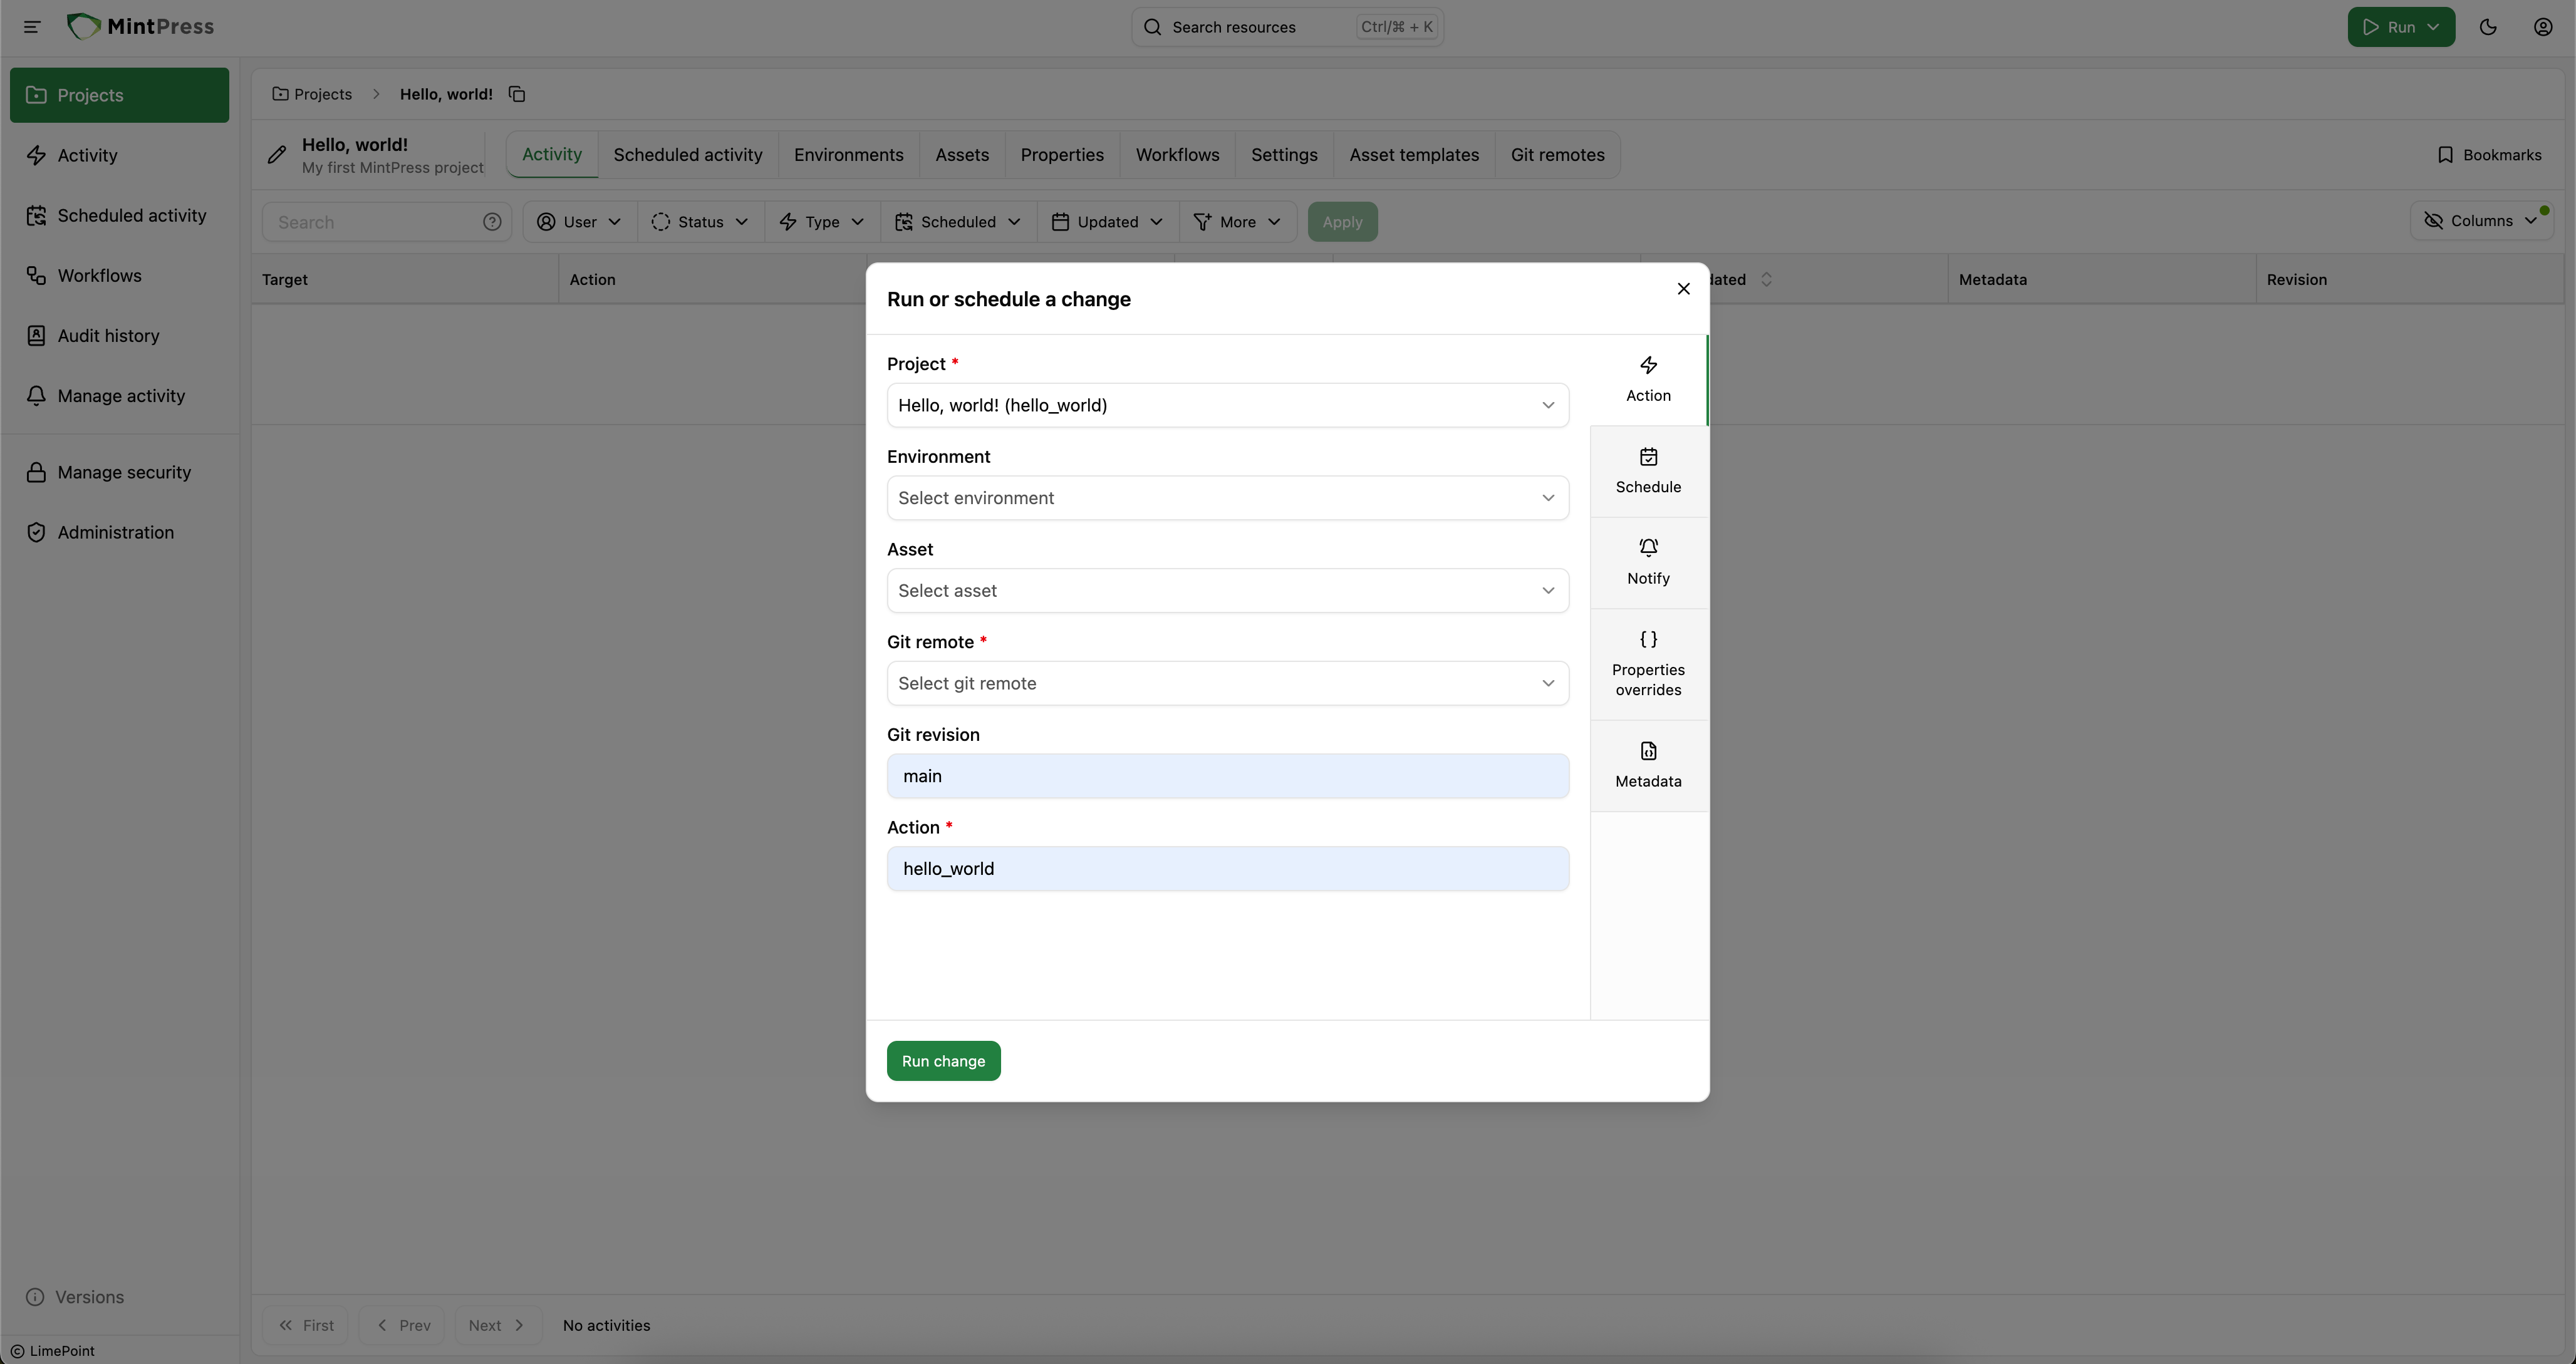2576x1364 pixels.
Task: Open Bookmarks
Action: pos(2490,155)
